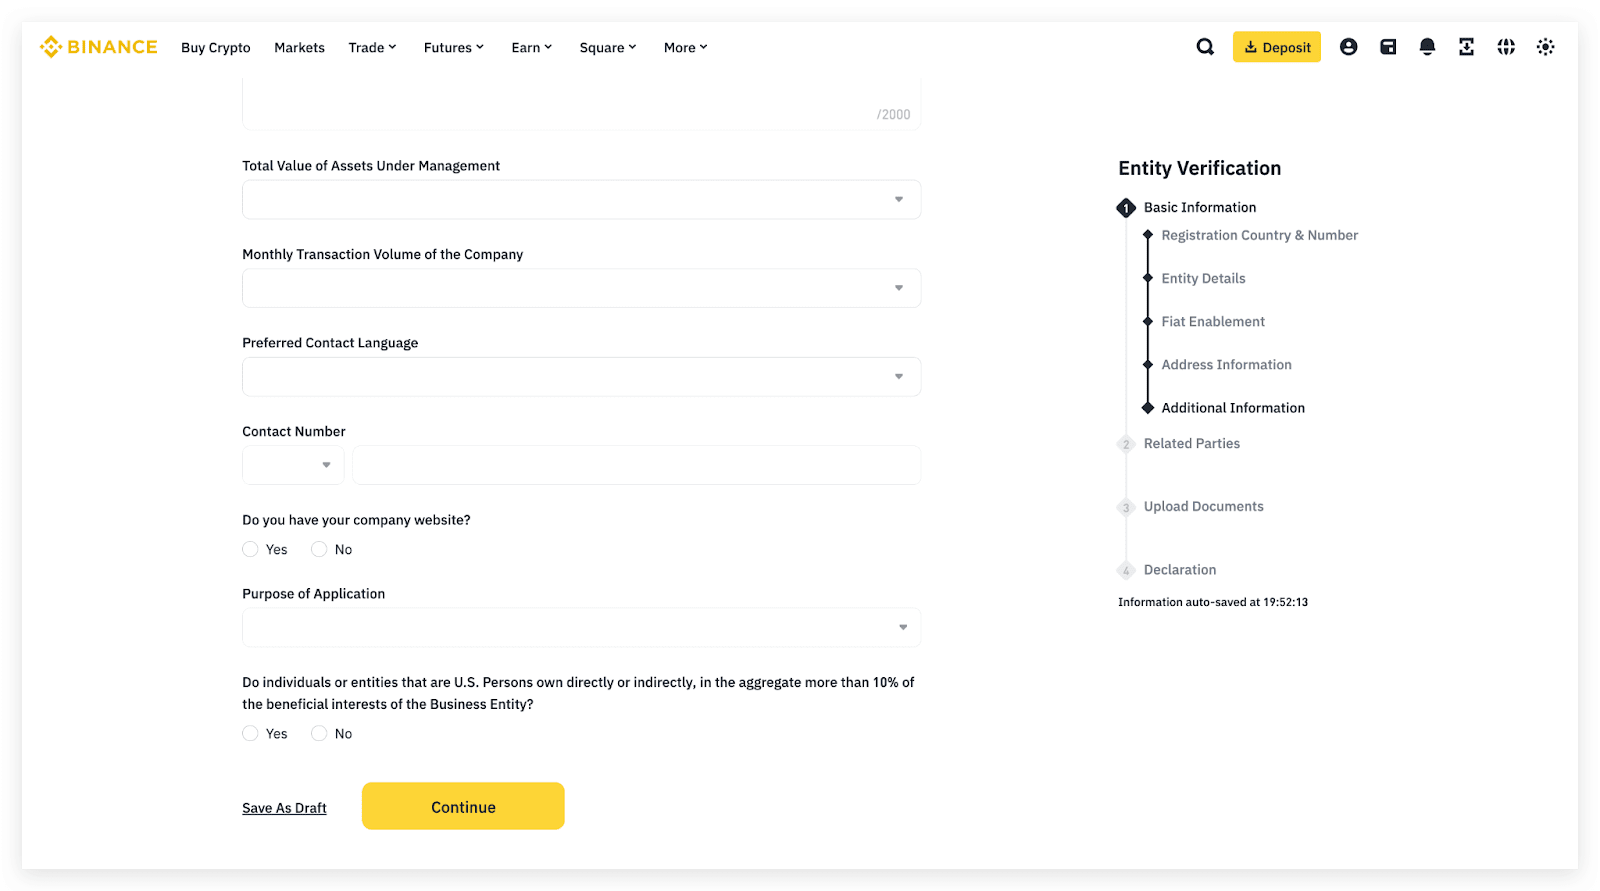Click the text area with /2000 counter
Image resolution: width=1600 pixels, height=891 pixels.
581,106
